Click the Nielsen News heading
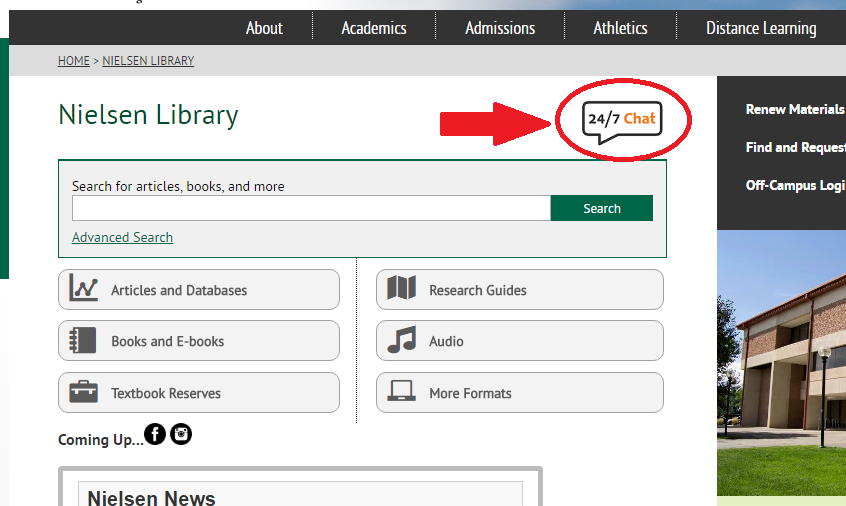The height and width of the screenshot is (506, 846). (152, 497)
